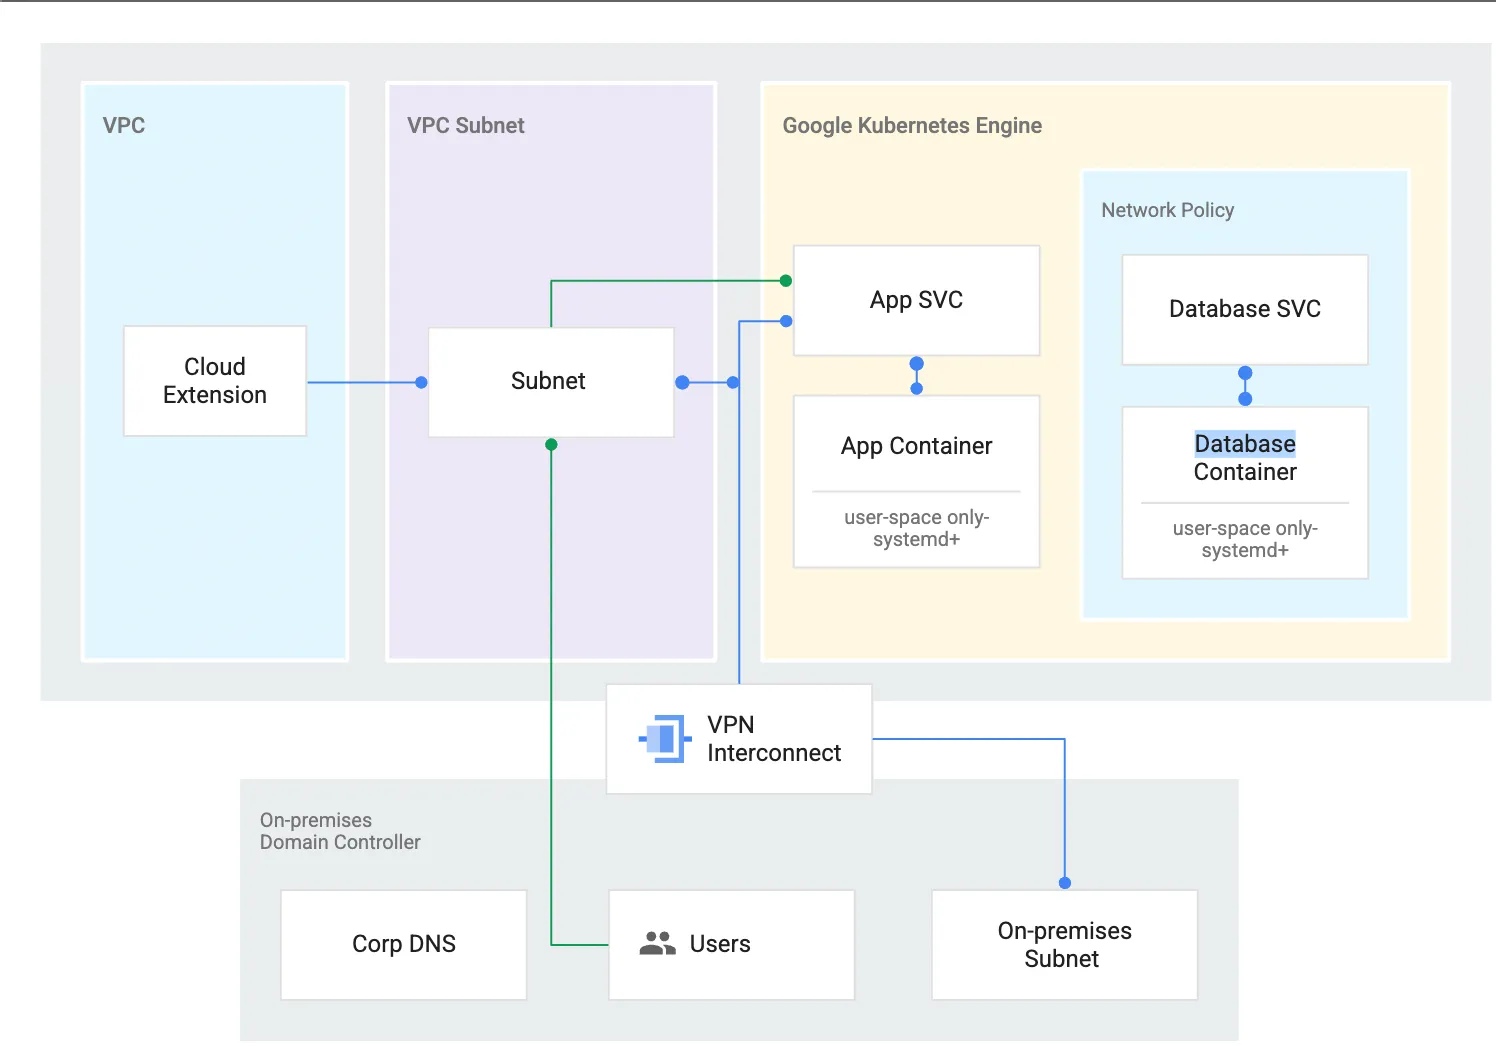Click the "VPC Subnet" group heading
Image resolution: width=1496 pixels, height=1046 pixels.
coord(466,126)
